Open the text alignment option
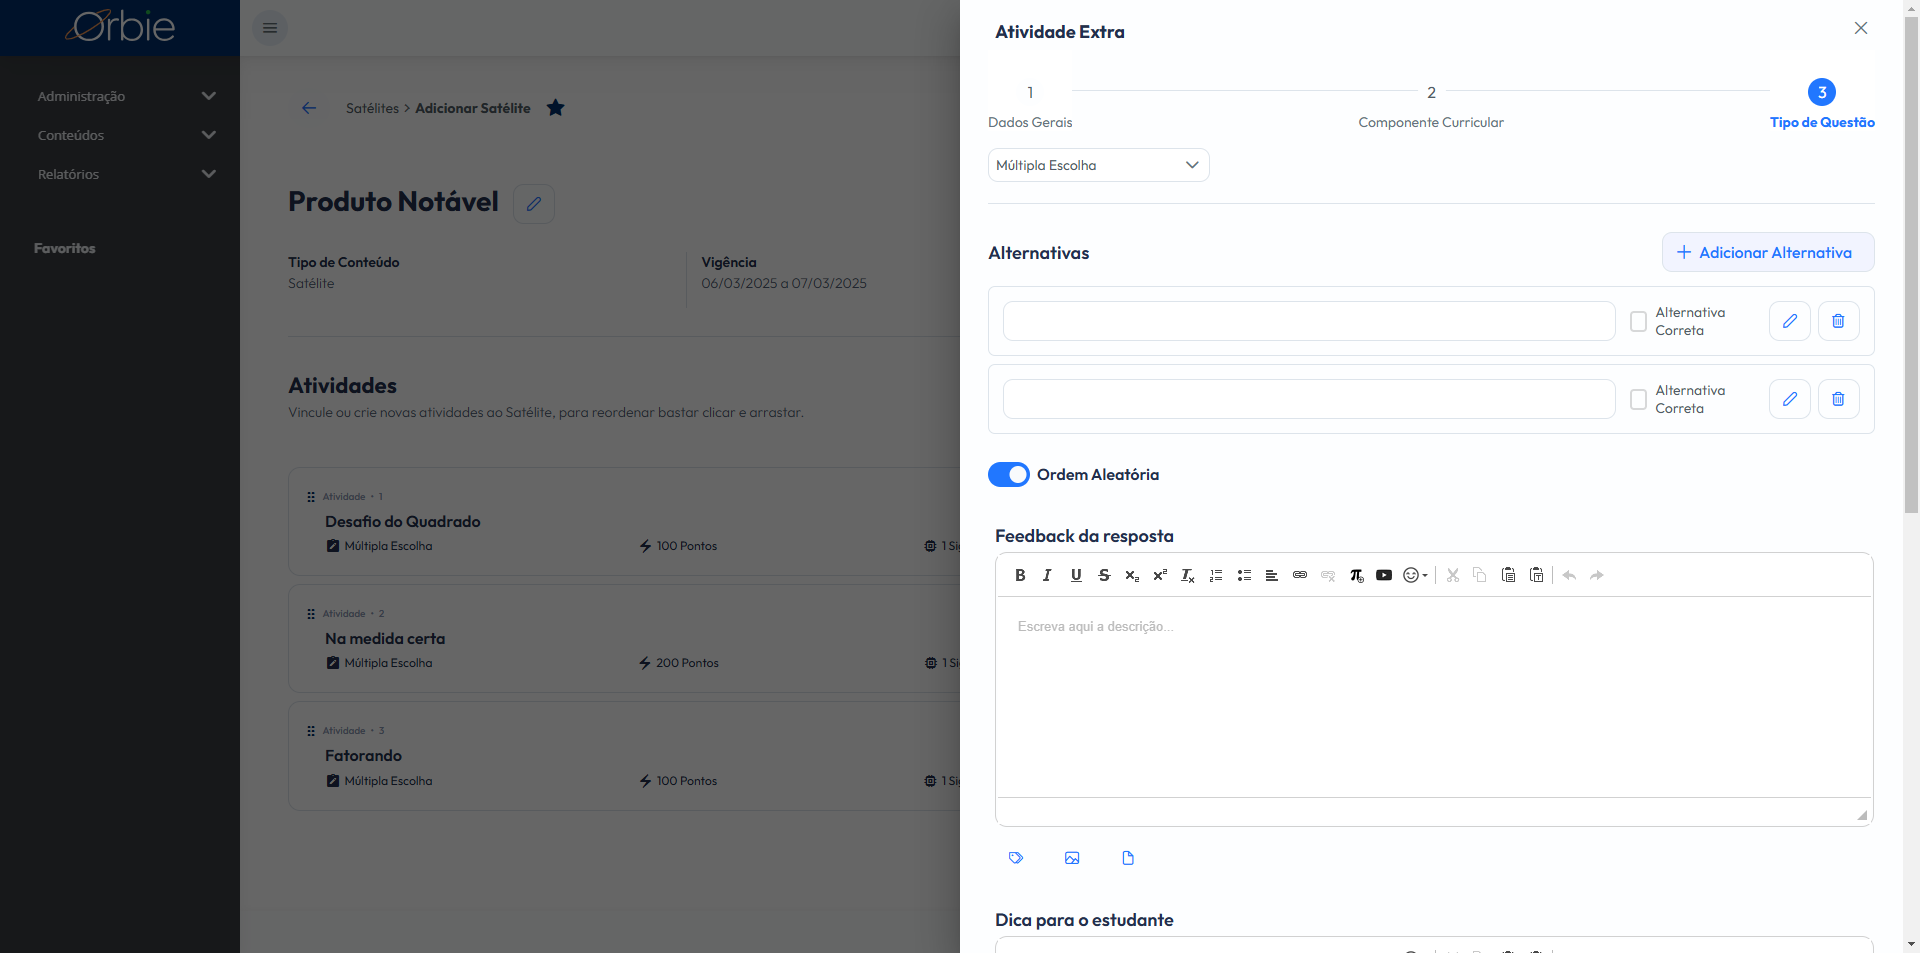1920x953 pixels. click(1272, 575)
